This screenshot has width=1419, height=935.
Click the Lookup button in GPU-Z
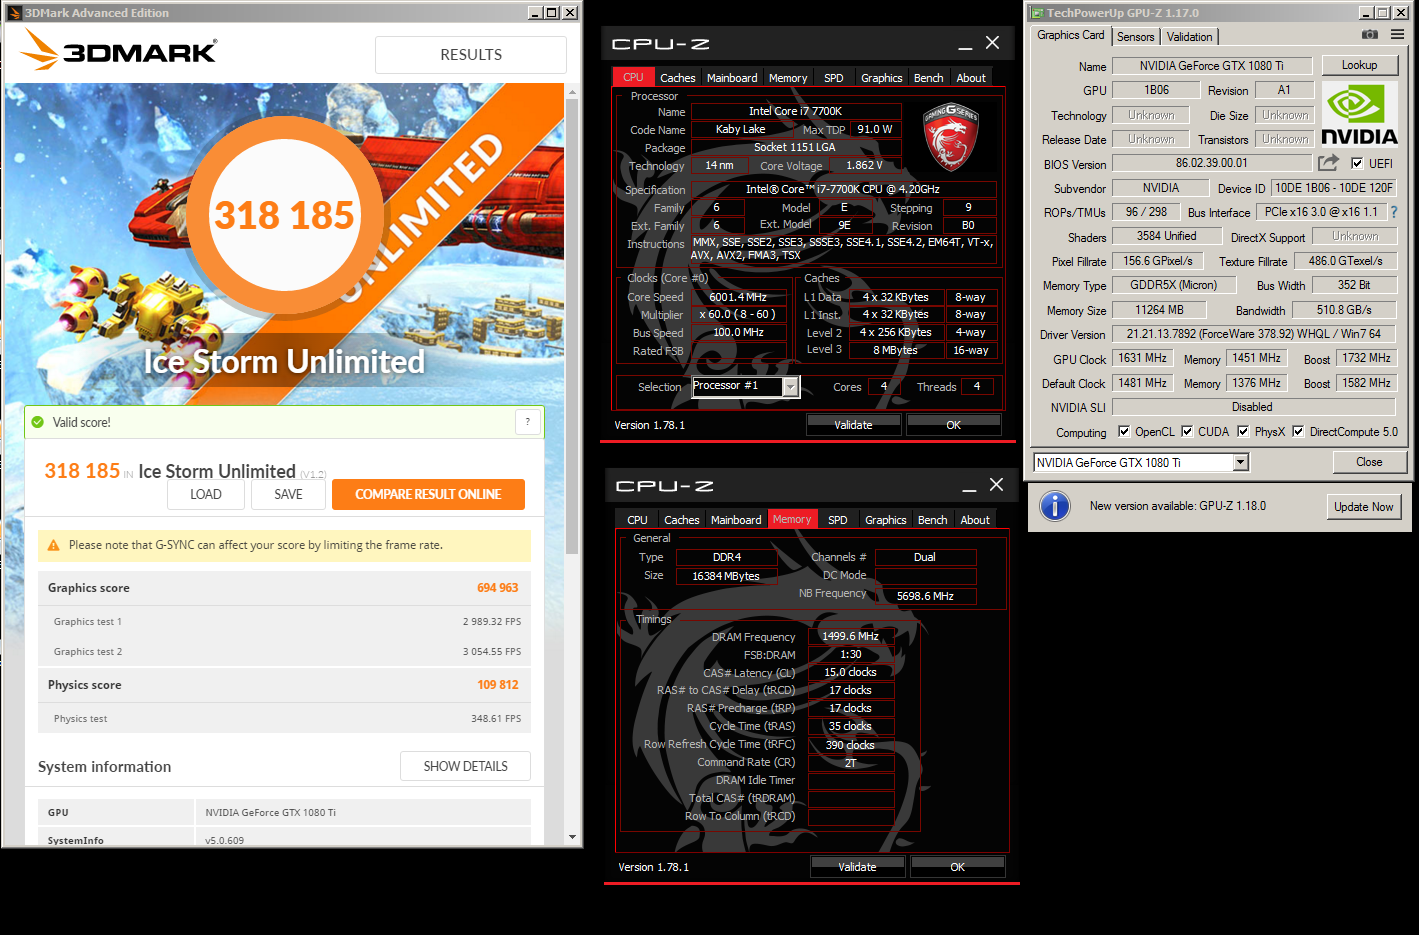pyautogui.click(x=1359, y=65)
